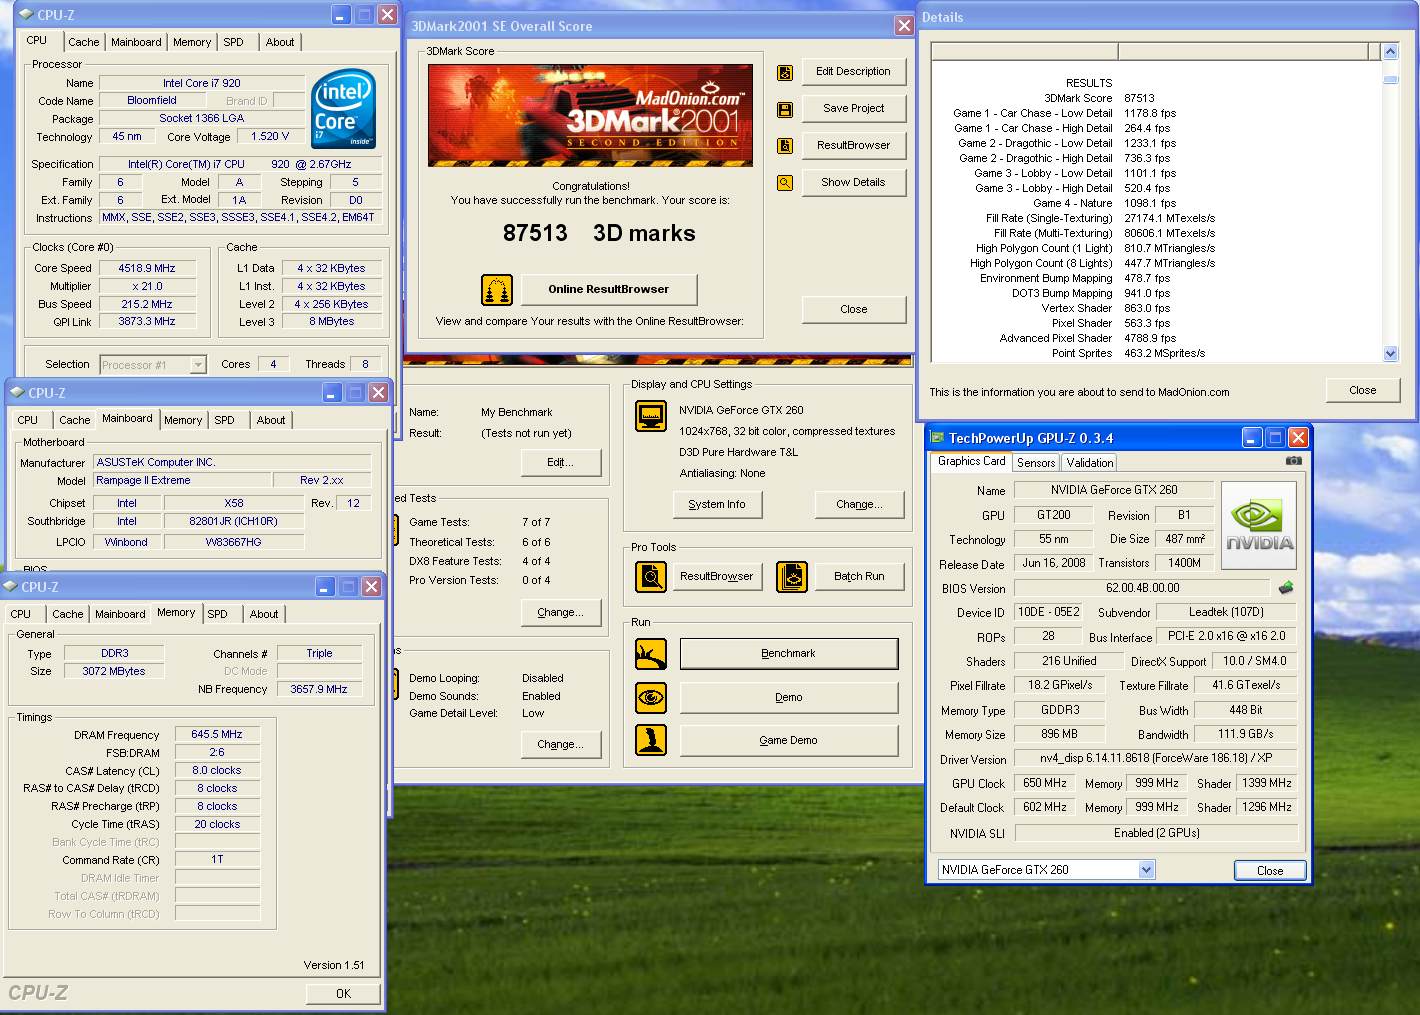Viewport: 1420px width, 1015px height.
Task: Click the GPU-Z BIOS save chip icon
Action: coord(1286,588)
